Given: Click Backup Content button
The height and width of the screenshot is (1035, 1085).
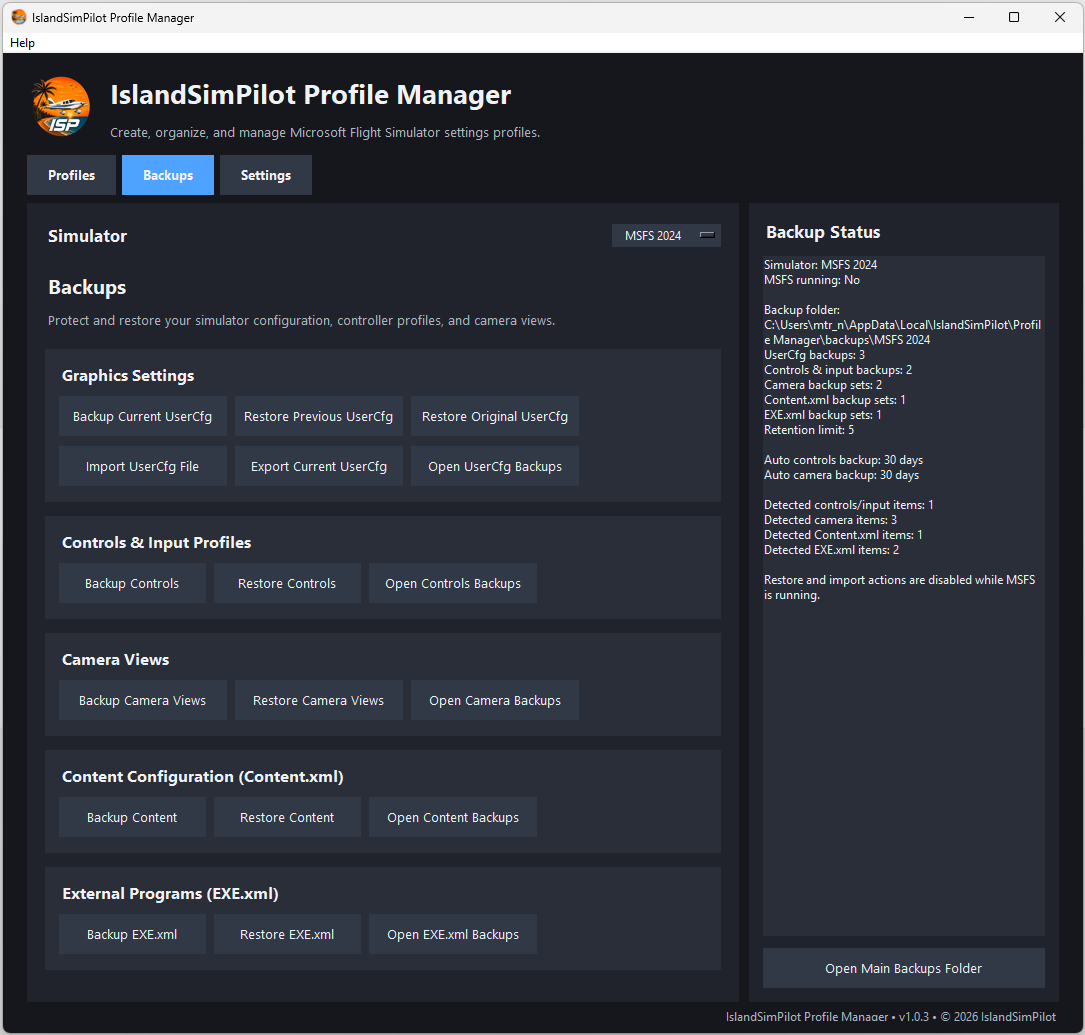Looking at the screenshot, I should click(x=132, y=817).
